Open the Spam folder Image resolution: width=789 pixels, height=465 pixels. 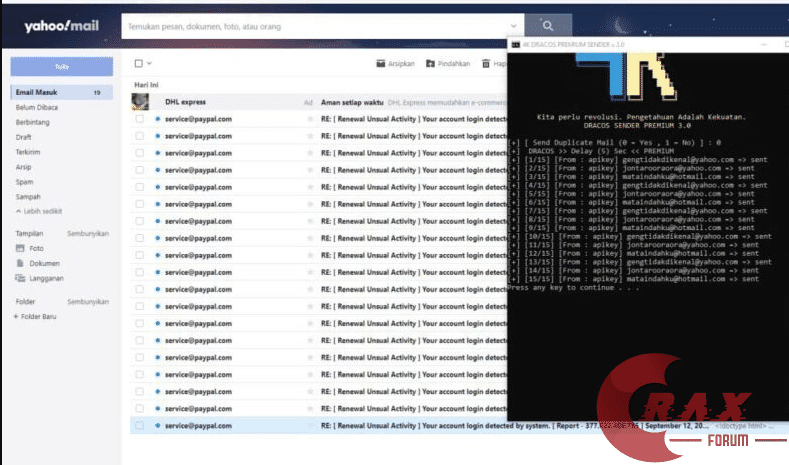(24, 182)
